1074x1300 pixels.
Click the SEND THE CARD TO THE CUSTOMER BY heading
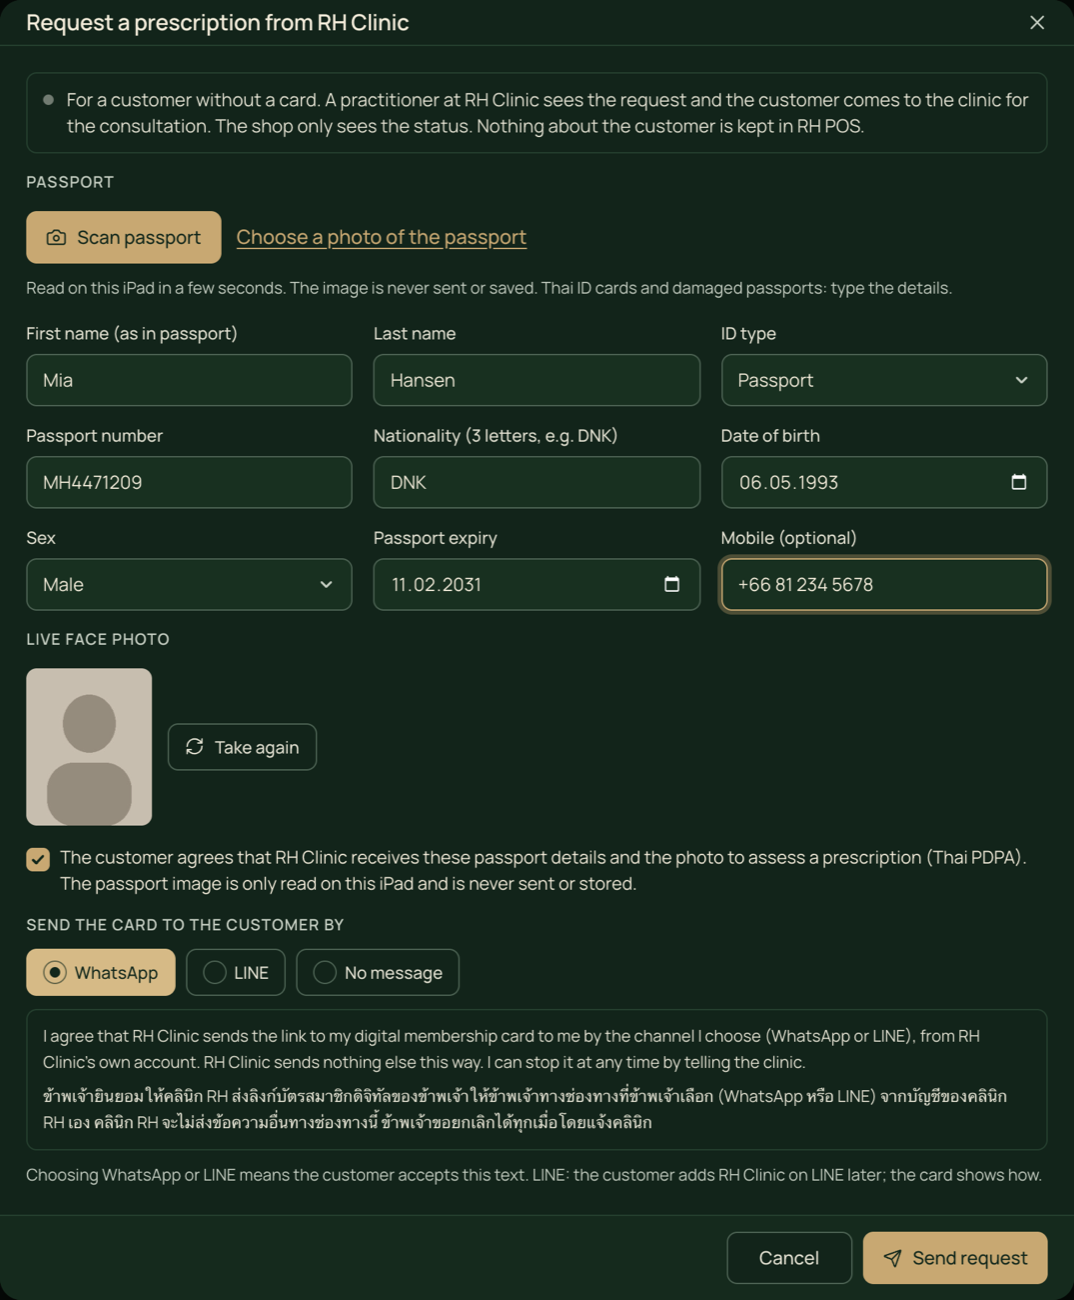click(185, 925)
